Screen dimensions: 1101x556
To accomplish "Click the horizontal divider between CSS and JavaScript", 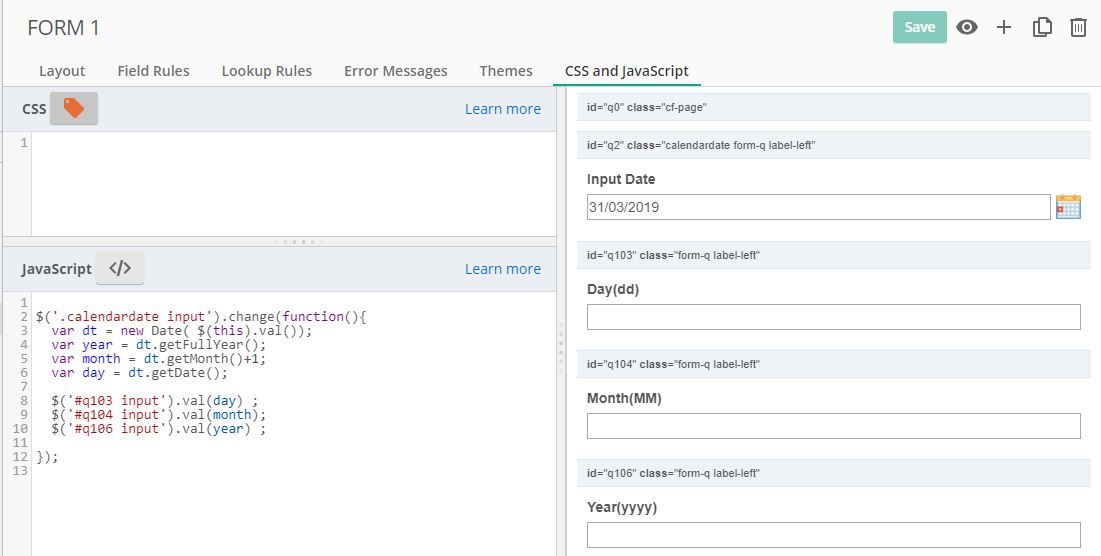I will coord(280,242).
